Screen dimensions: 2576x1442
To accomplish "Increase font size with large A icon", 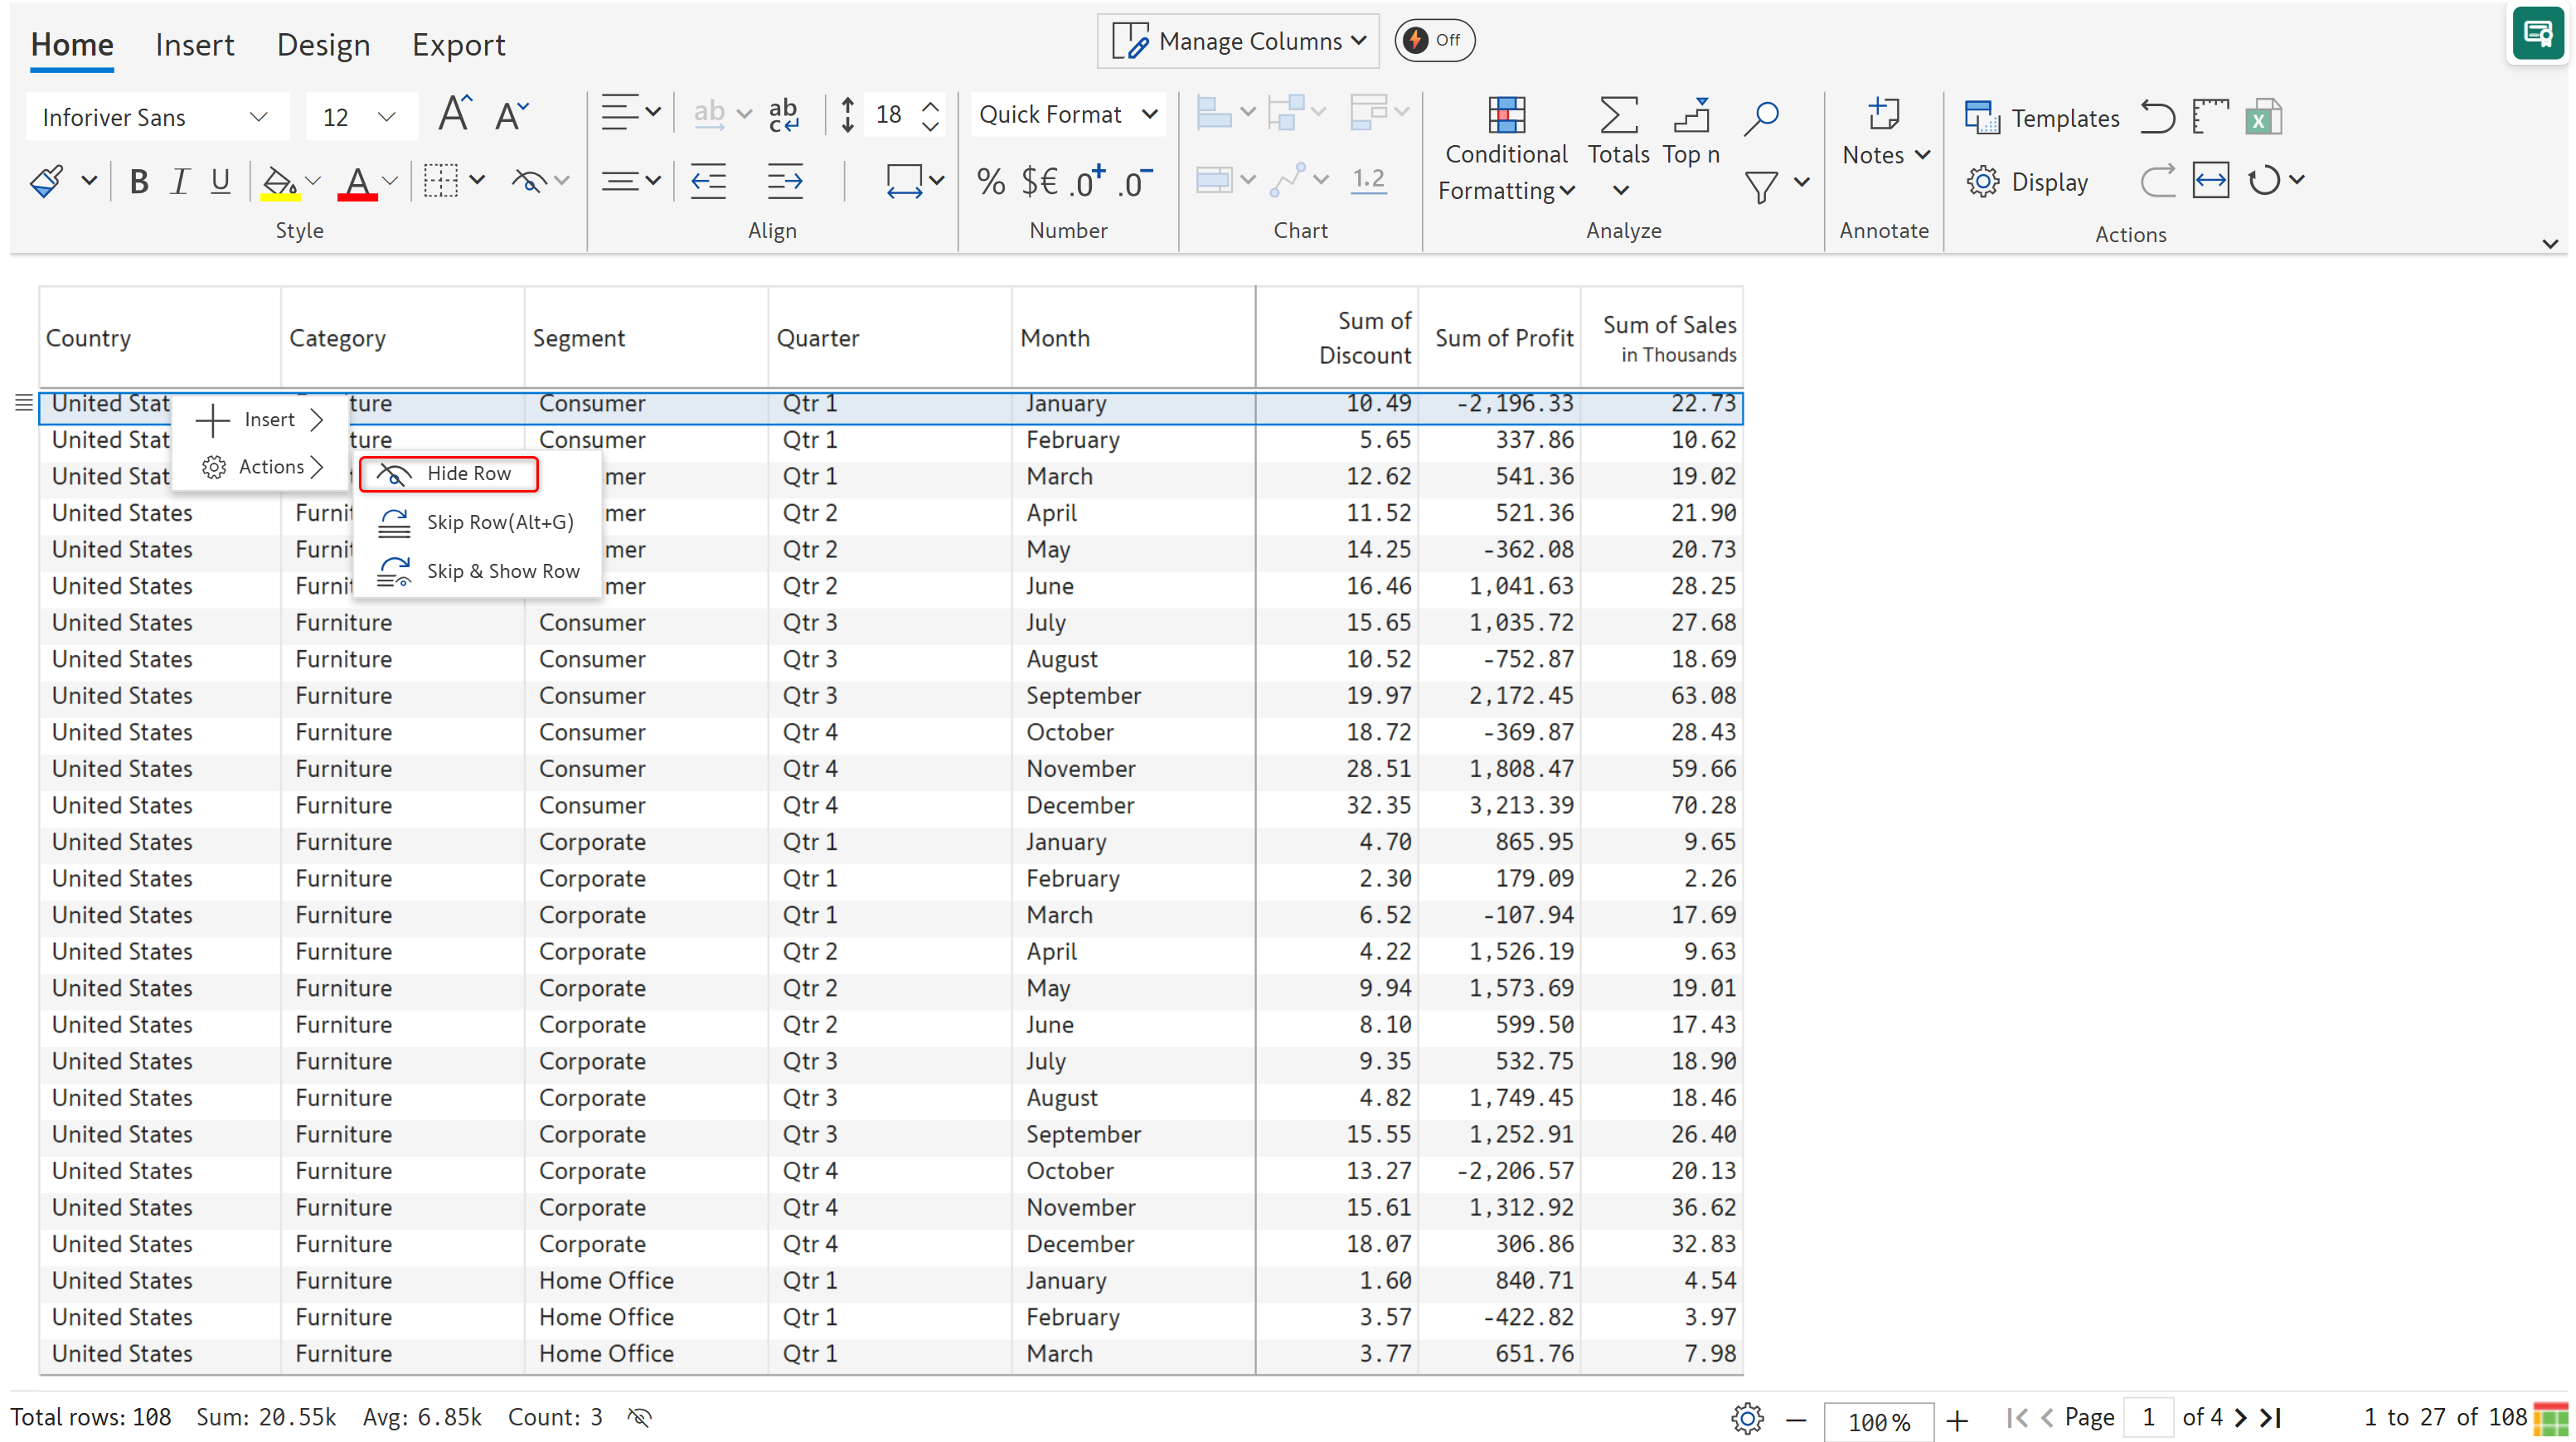I will click(454, 114).
